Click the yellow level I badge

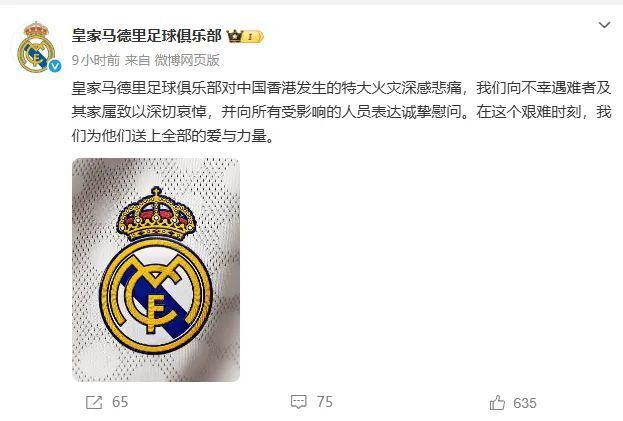pyautogui.click(x=253, y=37)
